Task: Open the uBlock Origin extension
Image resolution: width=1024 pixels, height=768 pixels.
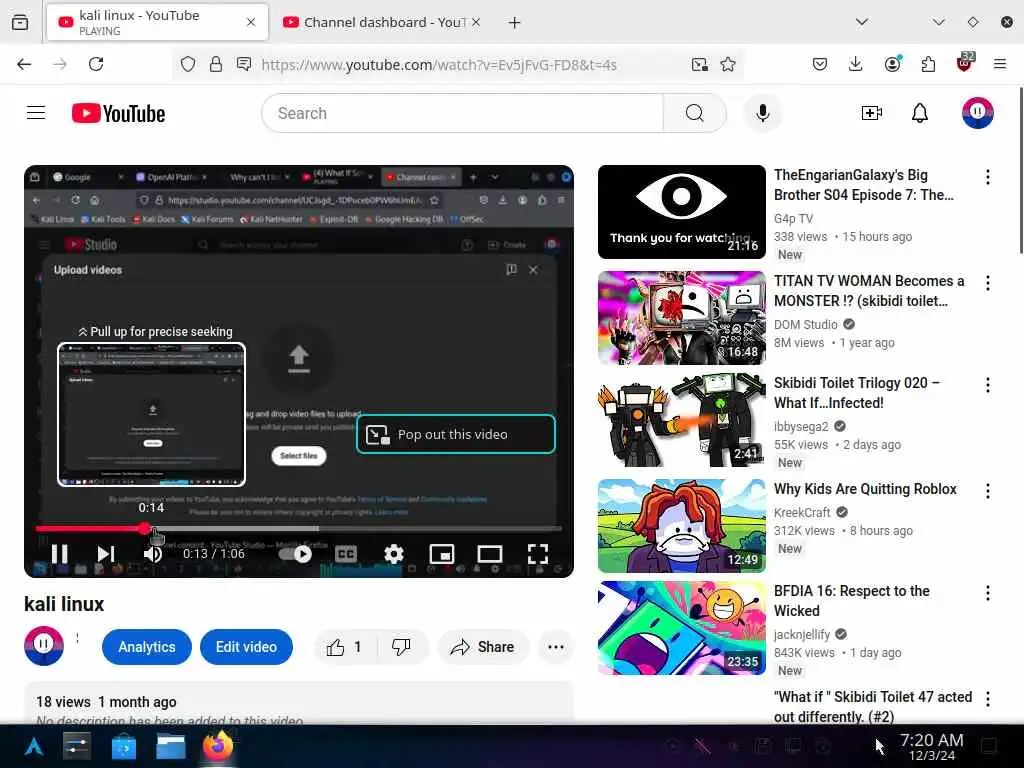Action: pos(965,62)
